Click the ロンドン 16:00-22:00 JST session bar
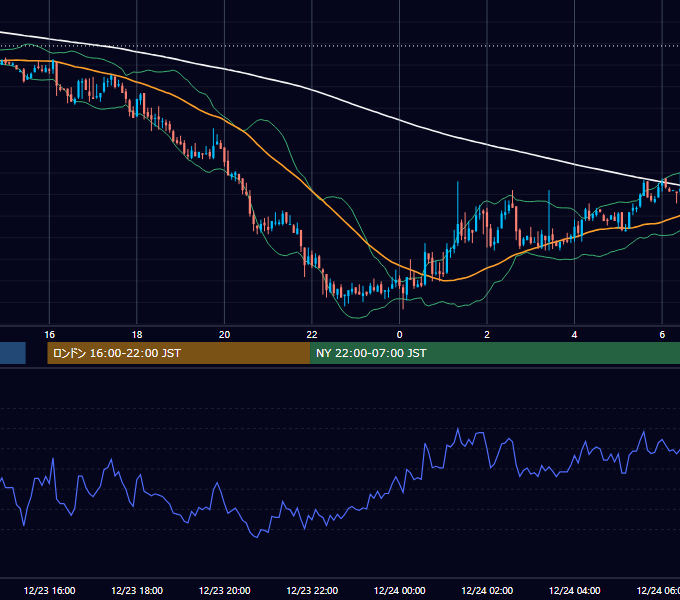This screenshot has width=680, height=600. point(179,353)
